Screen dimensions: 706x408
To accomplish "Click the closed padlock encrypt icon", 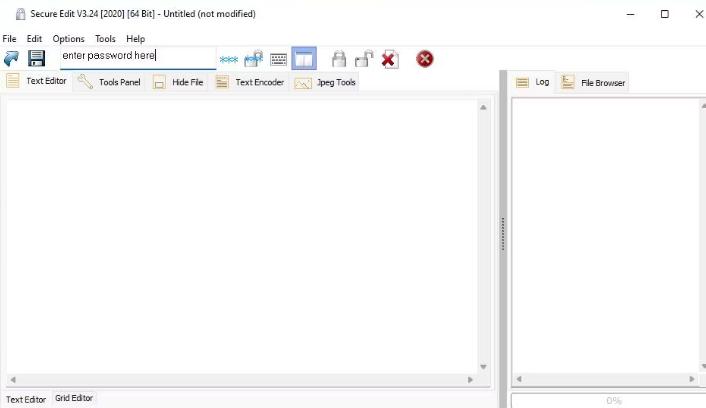I will [x=339, y=59].
